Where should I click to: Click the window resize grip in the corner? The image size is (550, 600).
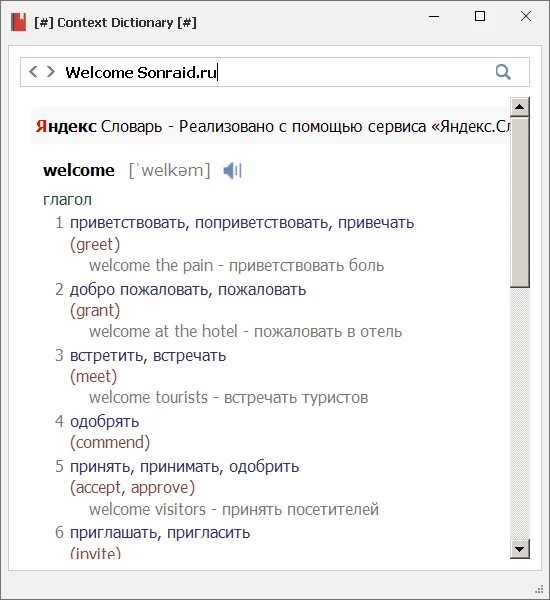coord(539,589)
